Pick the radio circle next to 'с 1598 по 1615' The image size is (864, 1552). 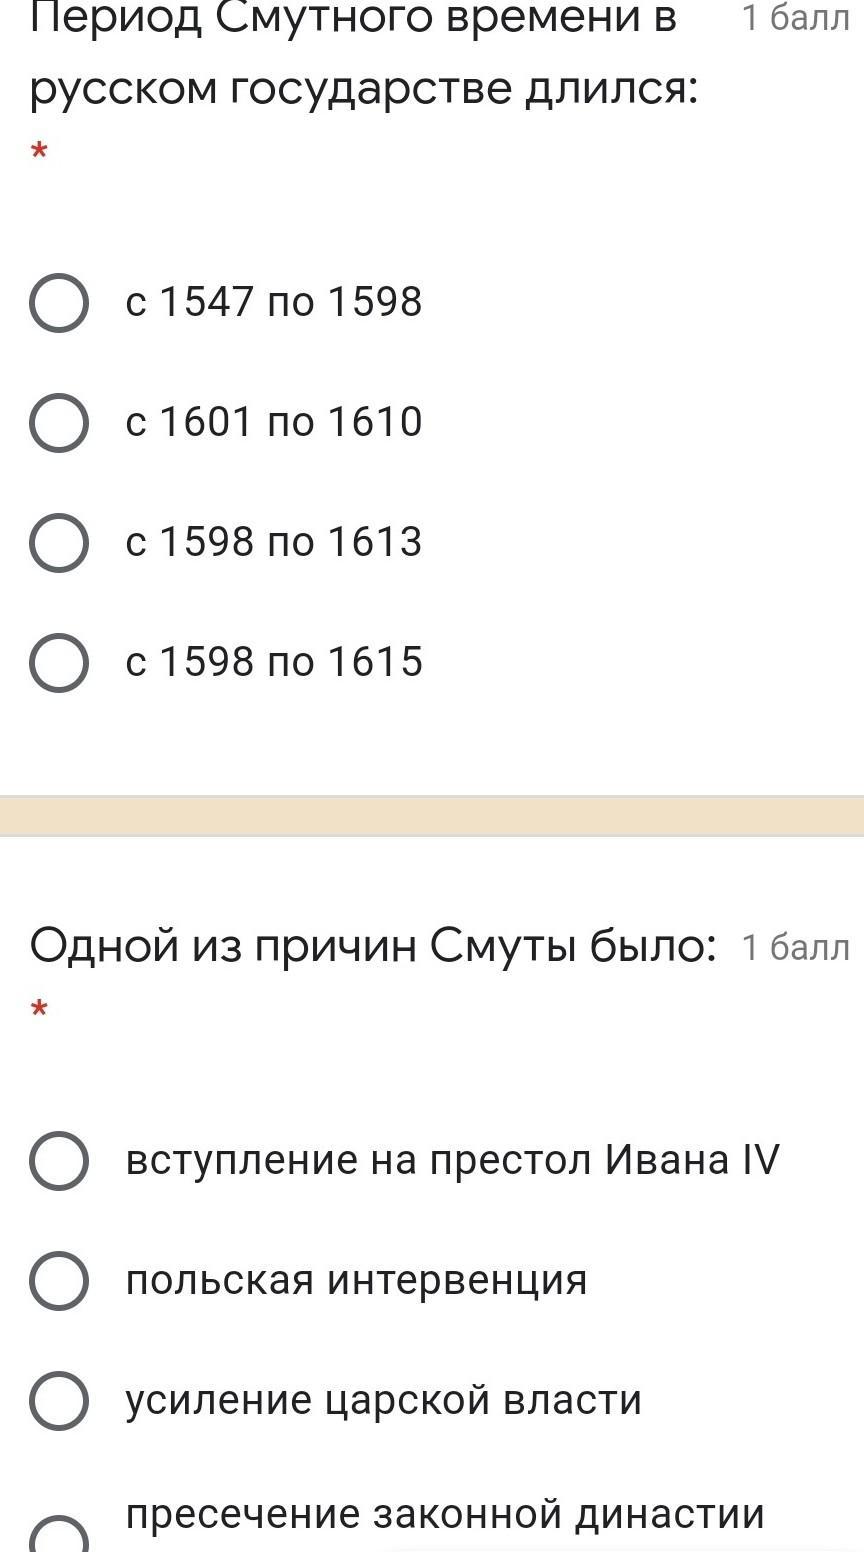click(x=59, y=662)
